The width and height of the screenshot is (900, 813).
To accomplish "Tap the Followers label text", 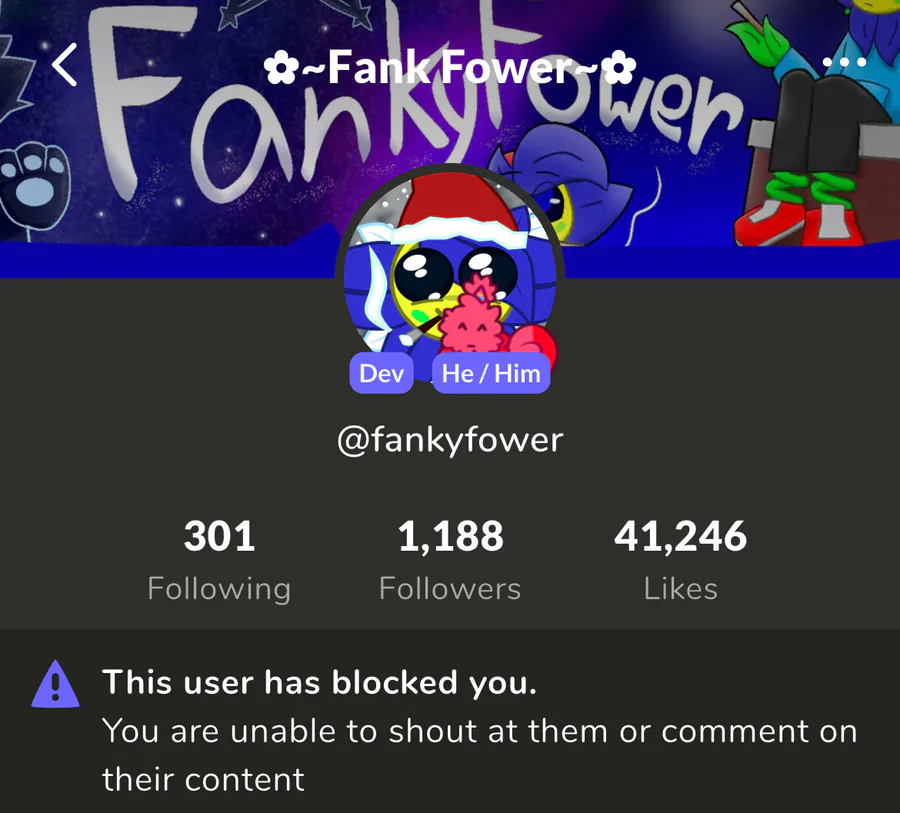I will pyautogui.click(x=450, y=589).
